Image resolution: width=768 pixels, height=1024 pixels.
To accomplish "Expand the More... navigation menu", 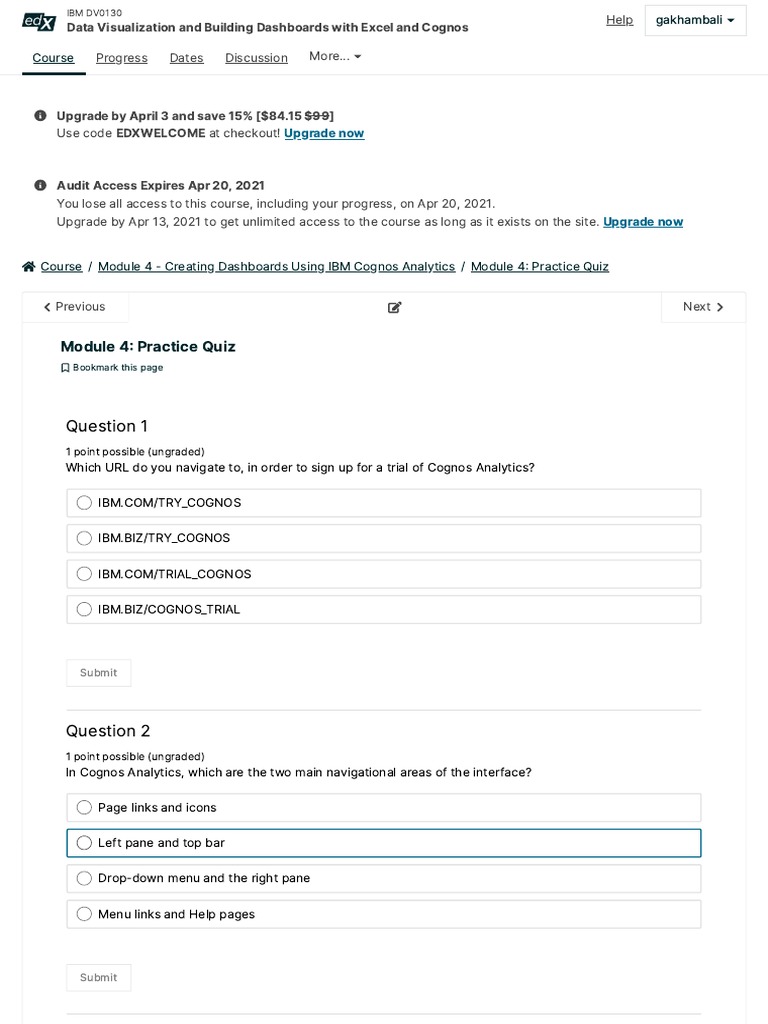I will pos(335,57).
